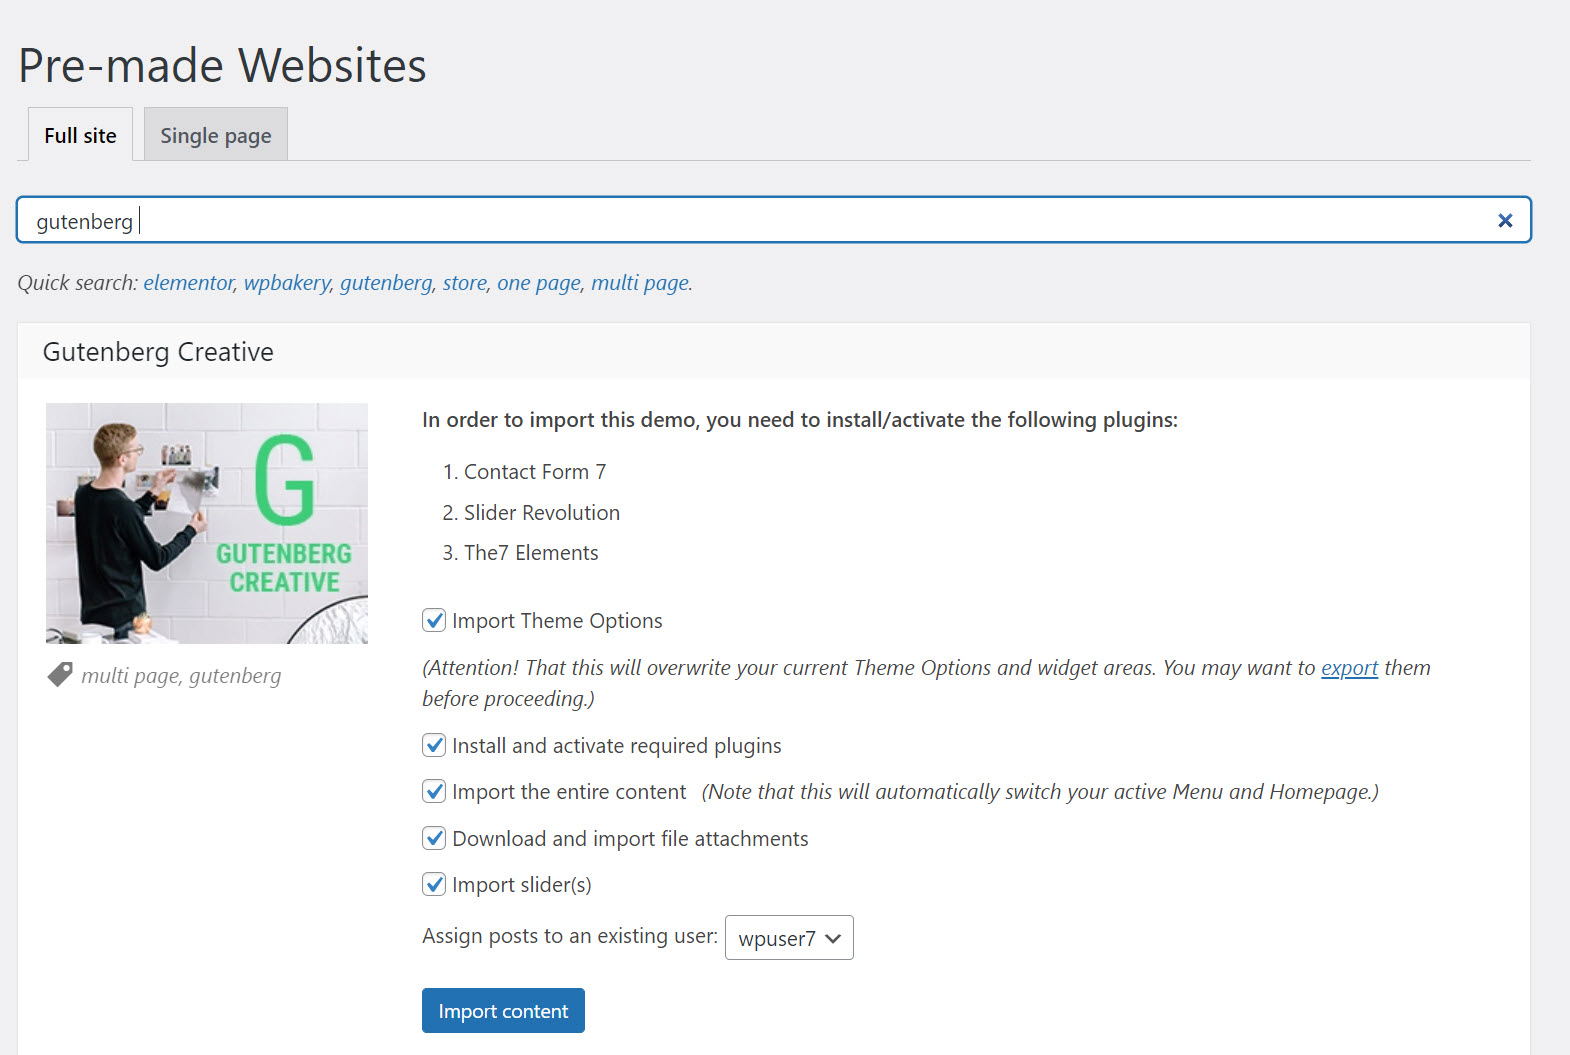Image resolution: width=1570 pixels, height=1055 pixels.
Task: Click the Slider Revolution list item
Action: 542,513
